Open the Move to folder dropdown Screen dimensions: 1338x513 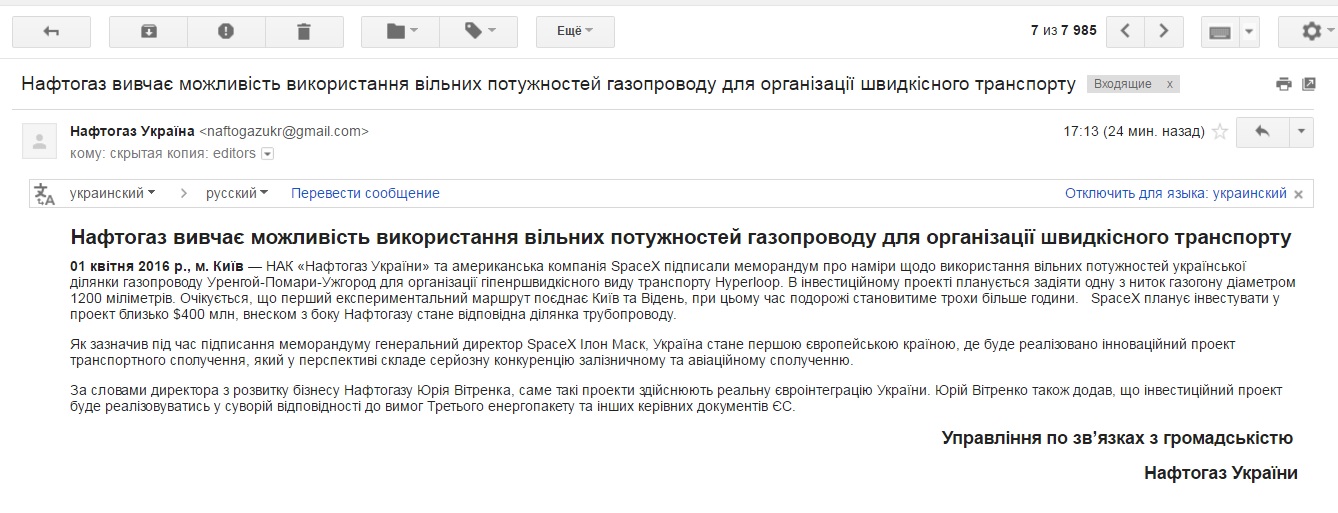tap(400, 31)
